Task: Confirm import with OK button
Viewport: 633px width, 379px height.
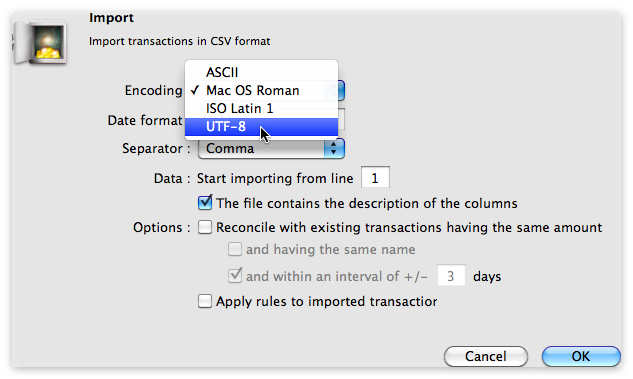Action: 581,356
